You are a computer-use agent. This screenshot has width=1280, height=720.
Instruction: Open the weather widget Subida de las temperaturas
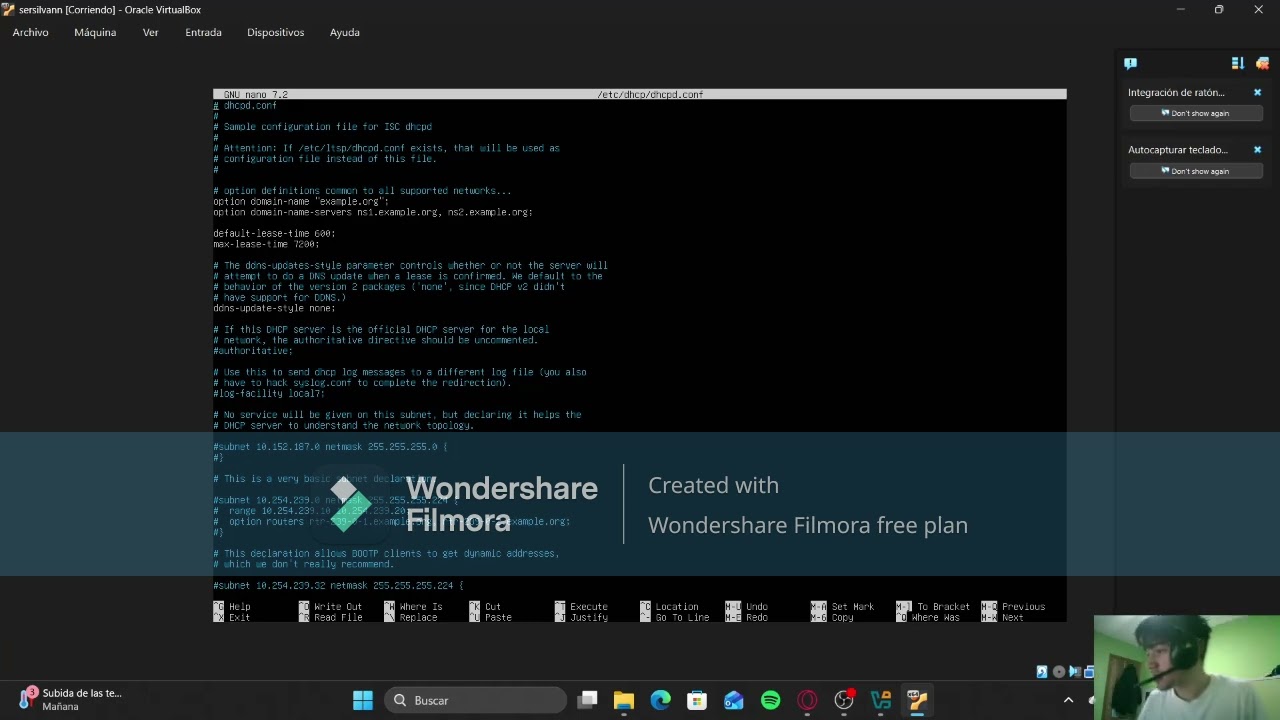click(x=72, y=699)
